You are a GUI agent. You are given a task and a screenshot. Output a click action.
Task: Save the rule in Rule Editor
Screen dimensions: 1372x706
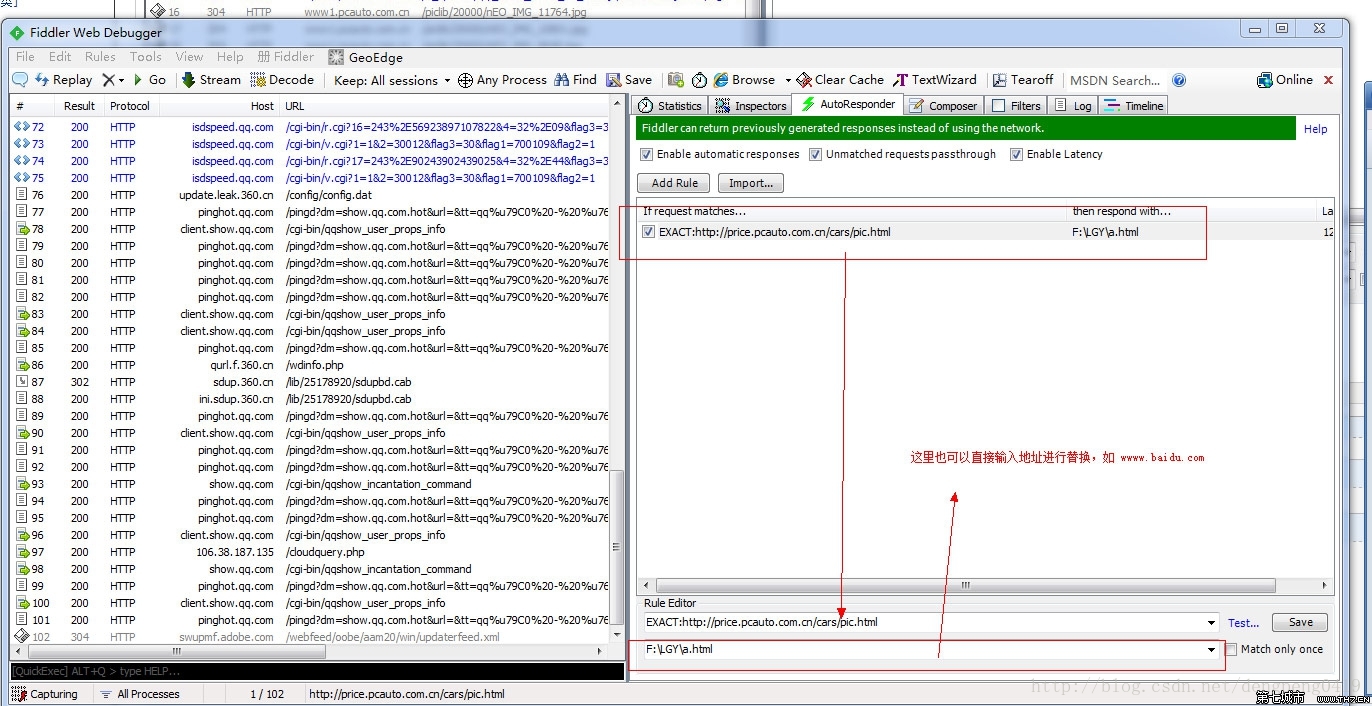(x=1300, y=622)
